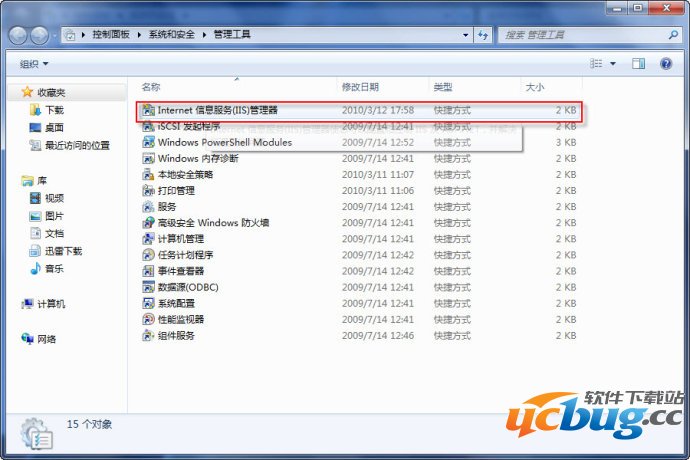Toggle the preview pane button
This screenshot has height=460, width=690.
(639, 64)
